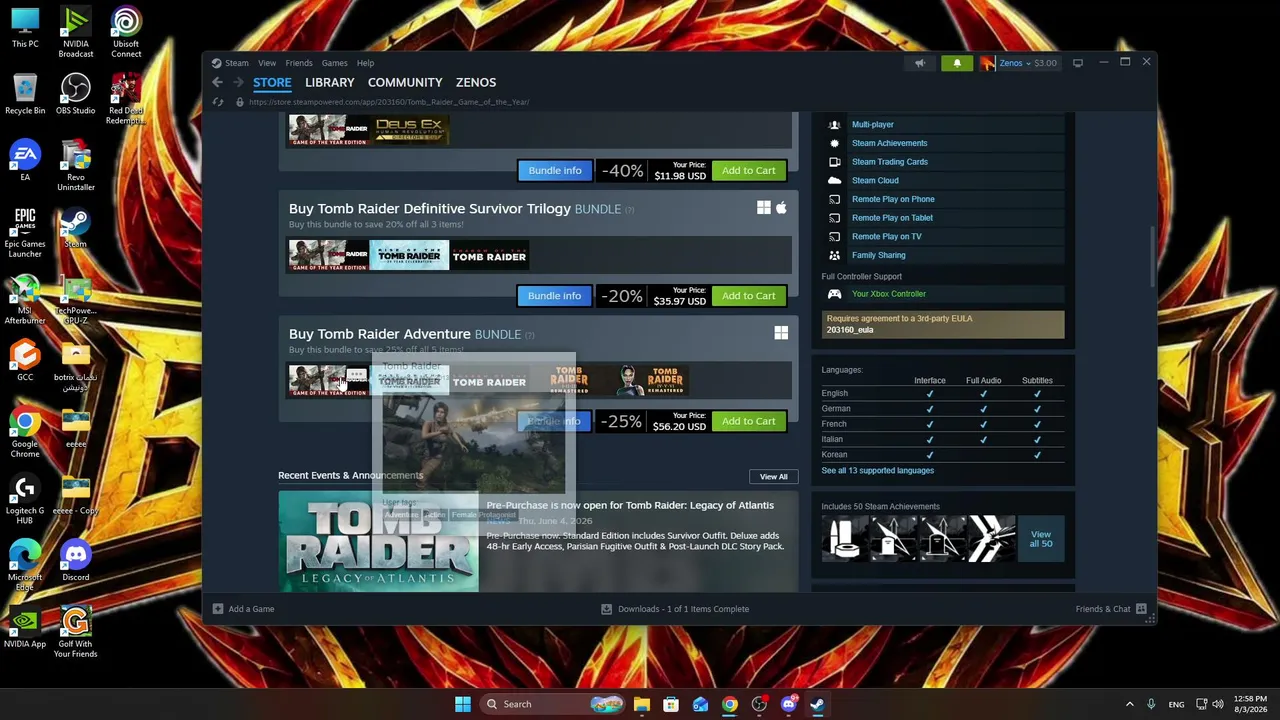Viewport: 1280px width, 720px height.
Task: View all 50 Steam achievements
Action: click(x=1041, y=538)
